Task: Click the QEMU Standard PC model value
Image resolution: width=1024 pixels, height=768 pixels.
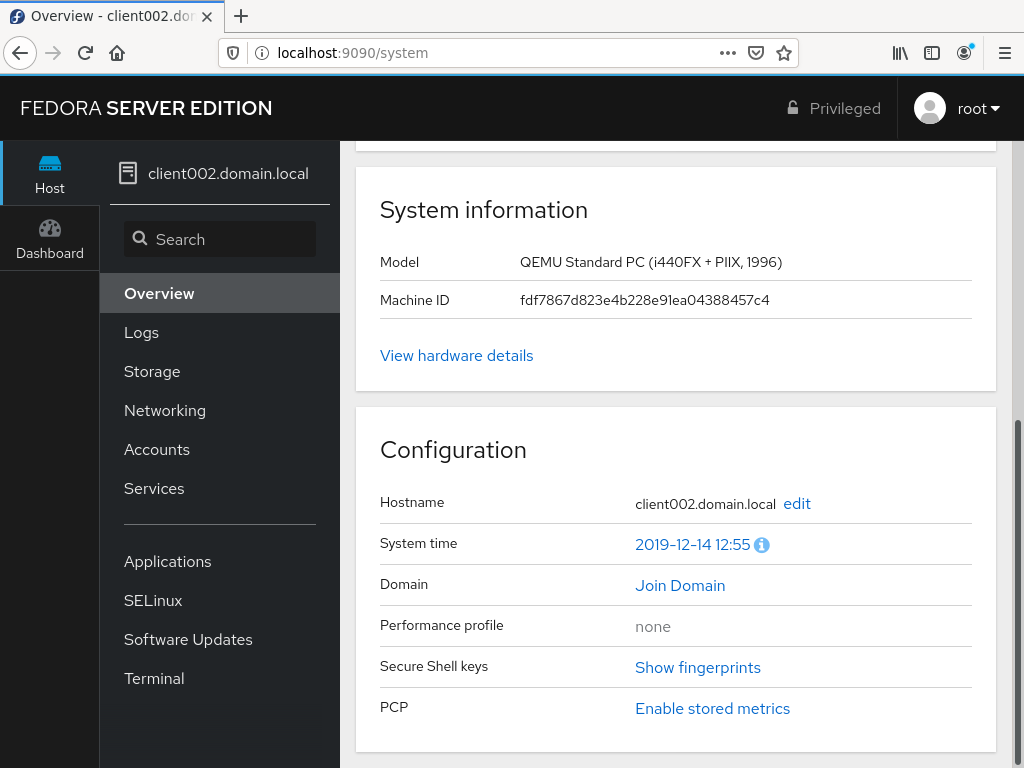Action: tap(651, 262)
